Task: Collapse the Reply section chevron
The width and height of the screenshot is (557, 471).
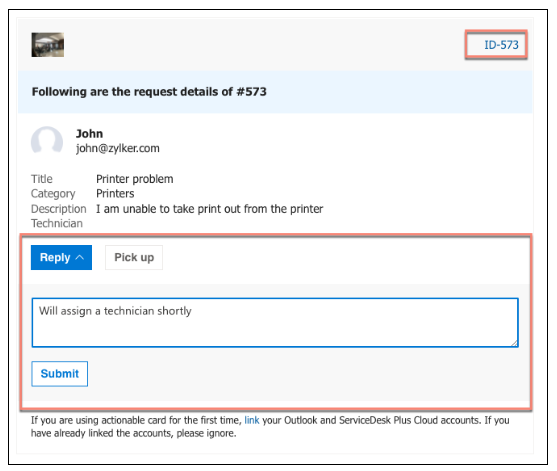Action: [80, 257]
